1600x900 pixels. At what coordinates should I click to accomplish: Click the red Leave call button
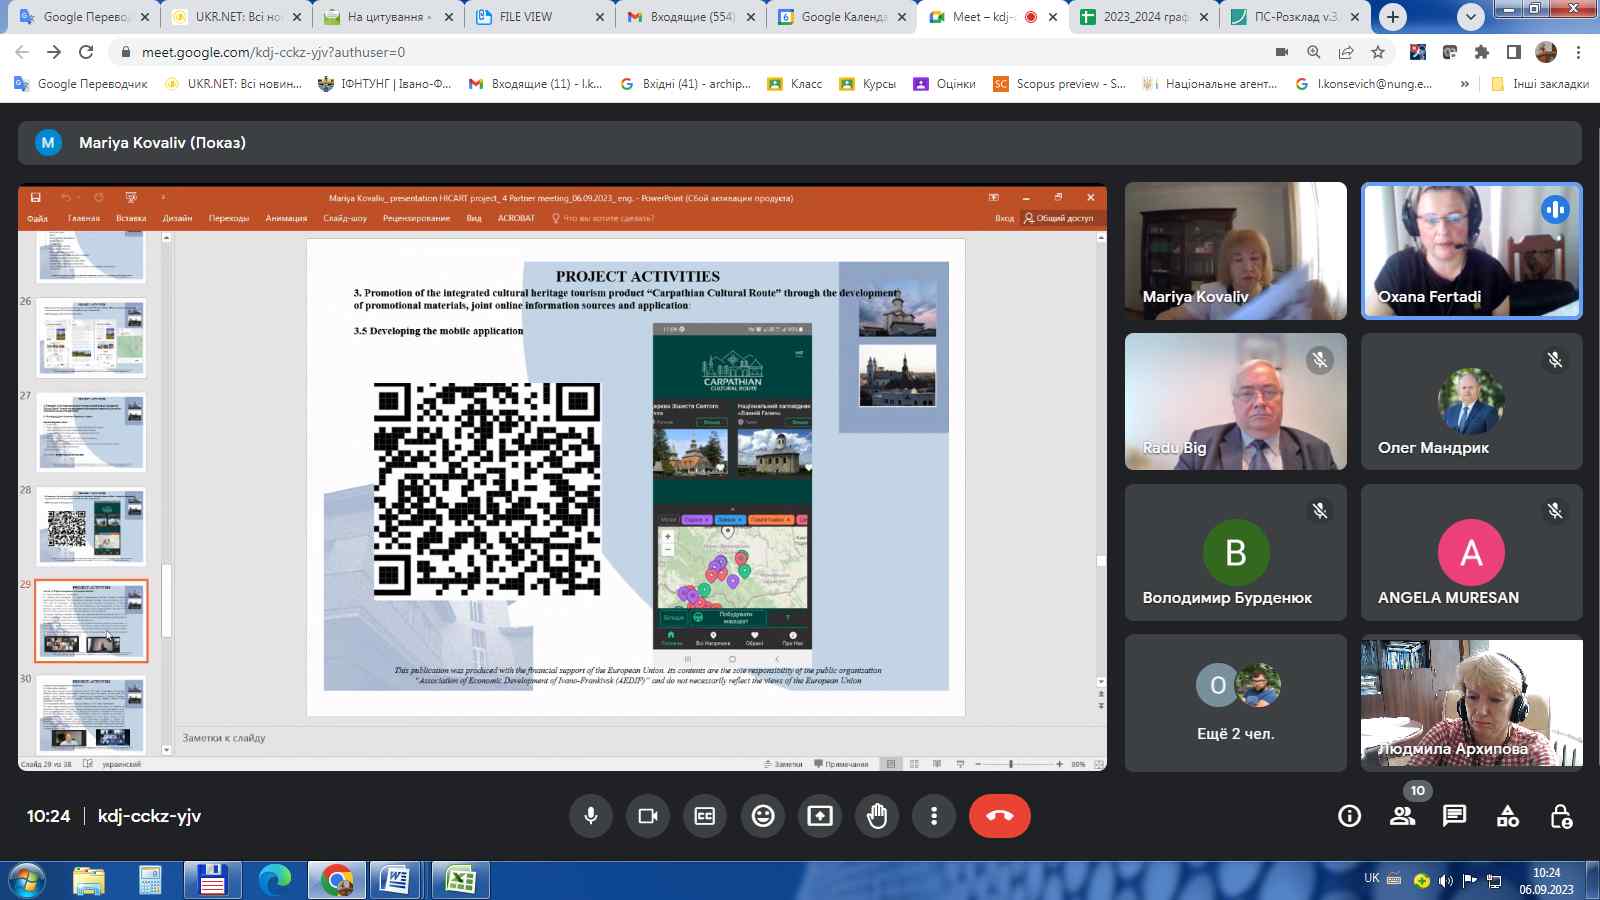tap(999, 816)
